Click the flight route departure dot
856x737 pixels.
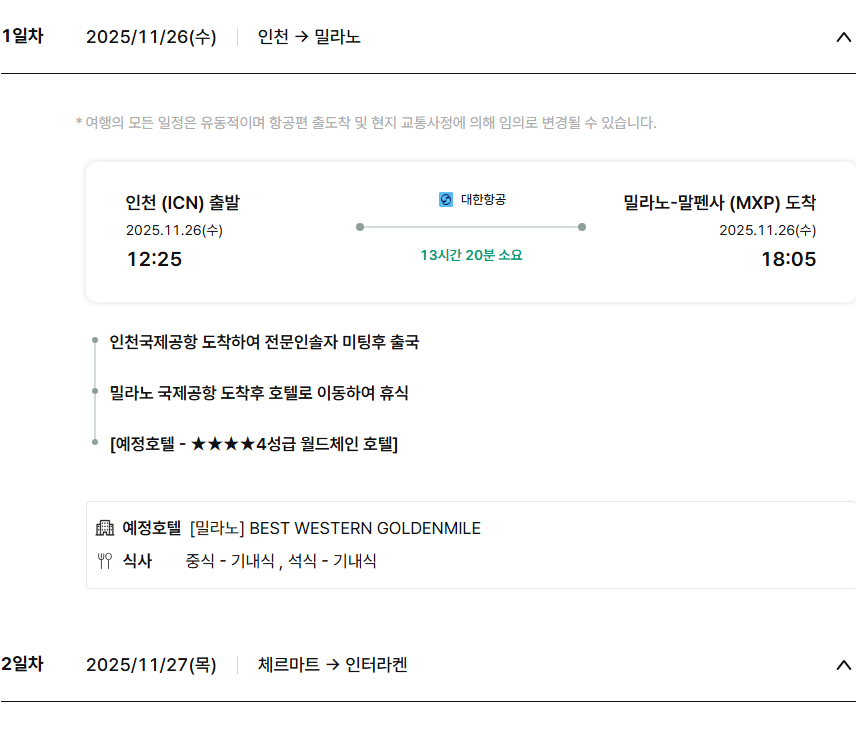click(360, 227)
